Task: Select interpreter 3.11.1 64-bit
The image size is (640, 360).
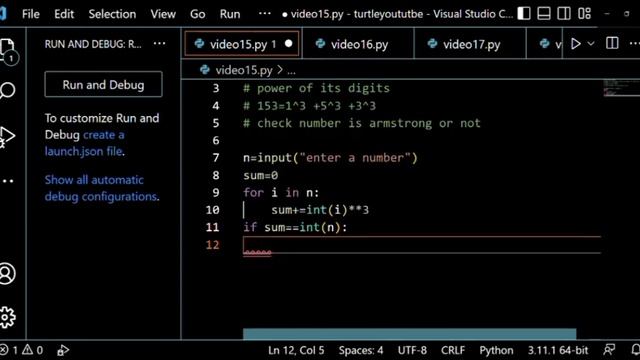Action: click(558, 350)
